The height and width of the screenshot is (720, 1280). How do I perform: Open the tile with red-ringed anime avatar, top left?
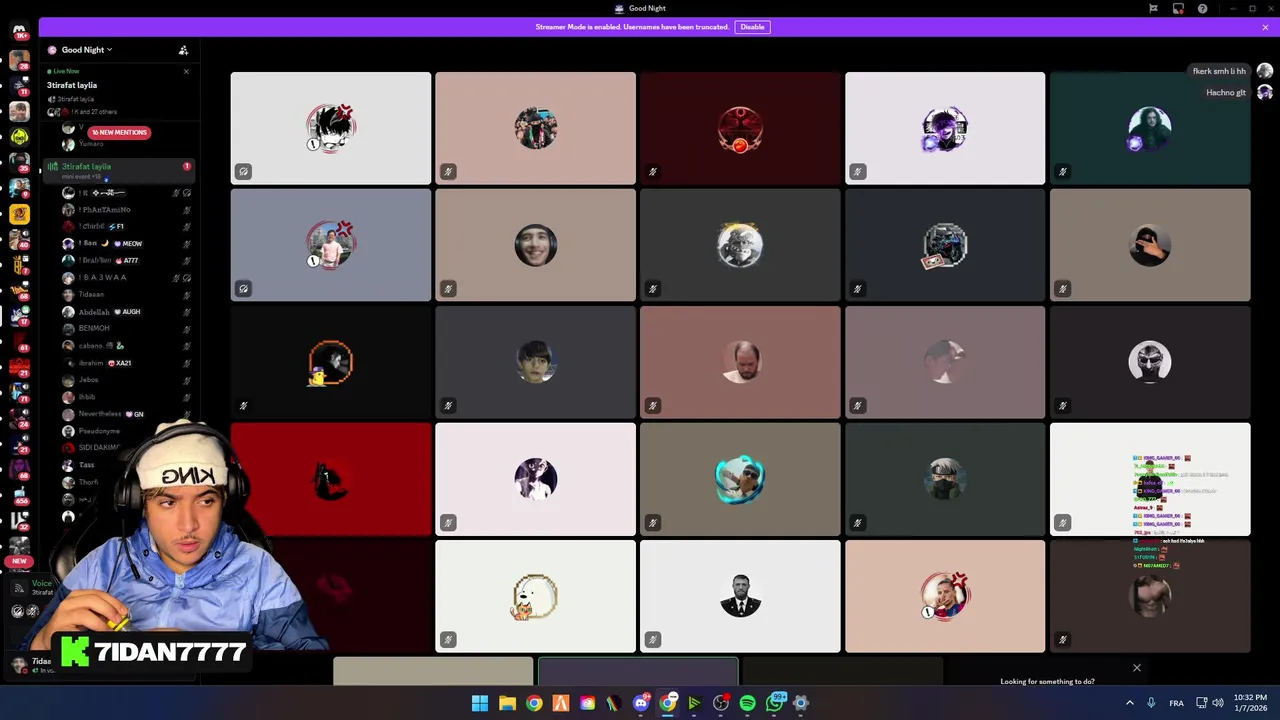(x=331, y=128)
